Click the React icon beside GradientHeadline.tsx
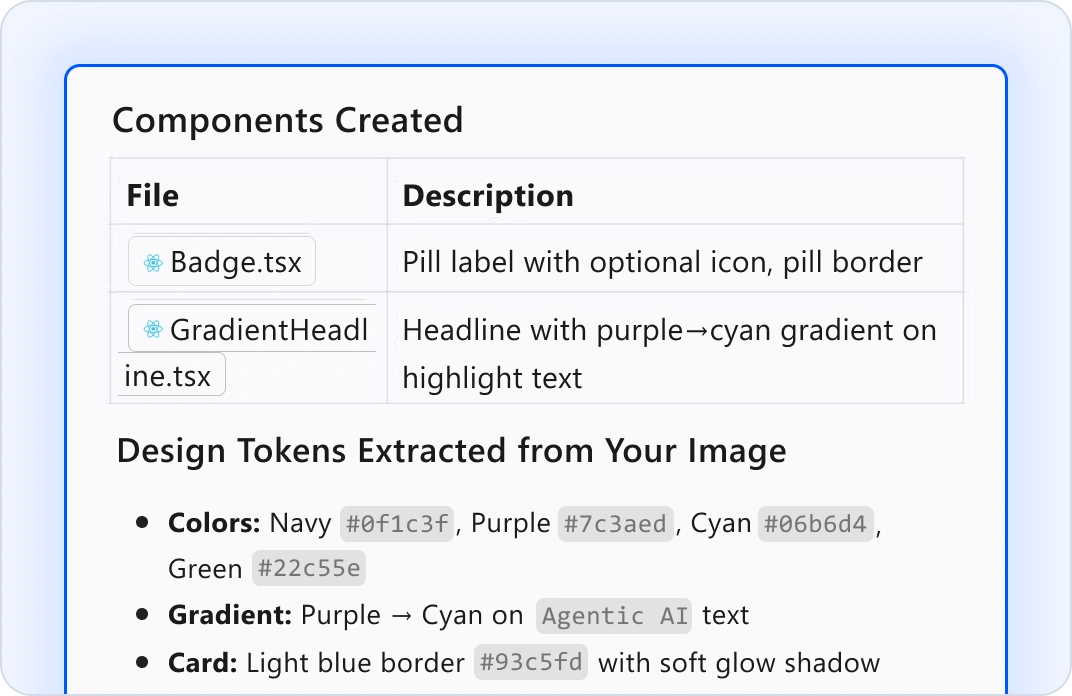The height and width of the screenshot is (696, 1072). (153, 329)
